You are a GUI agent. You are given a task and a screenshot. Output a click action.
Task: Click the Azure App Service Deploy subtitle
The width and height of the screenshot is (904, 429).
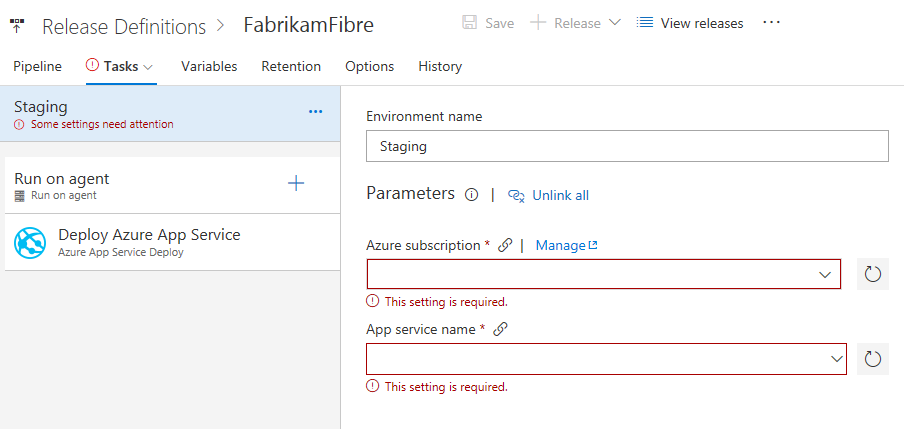(121, 253)
